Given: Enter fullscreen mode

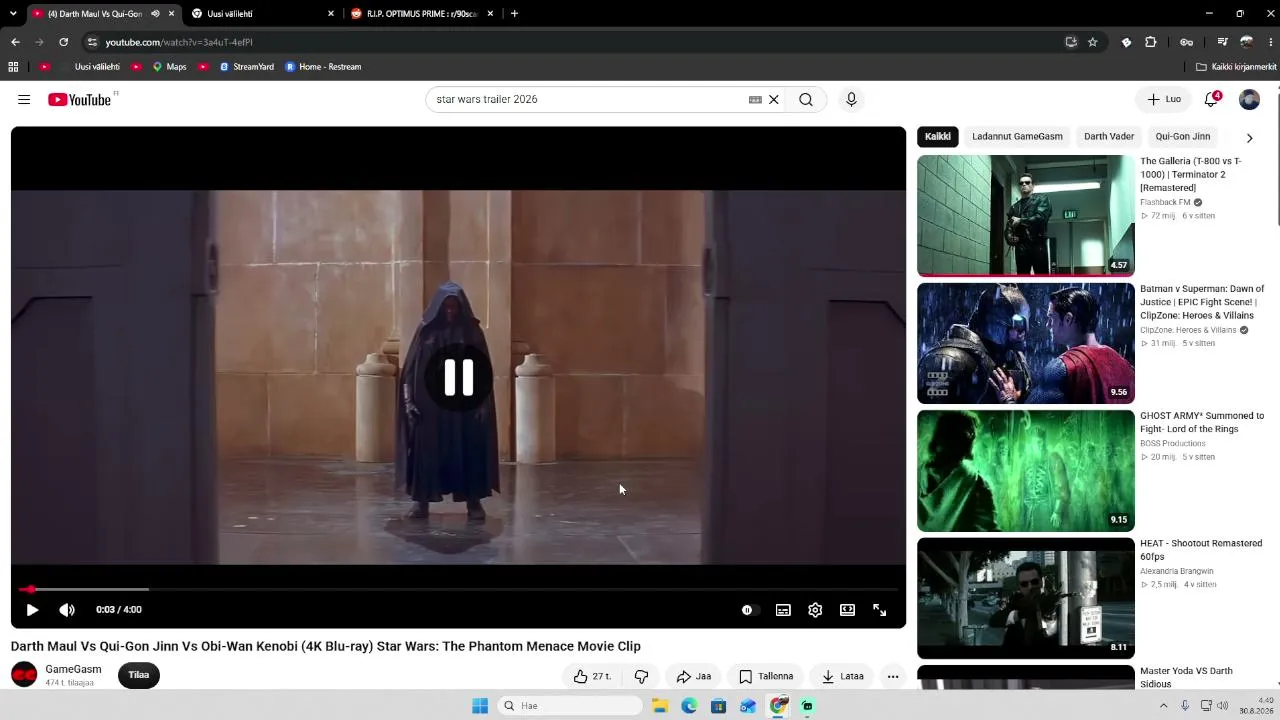Looking at the screenshot, I should [879, 610].
